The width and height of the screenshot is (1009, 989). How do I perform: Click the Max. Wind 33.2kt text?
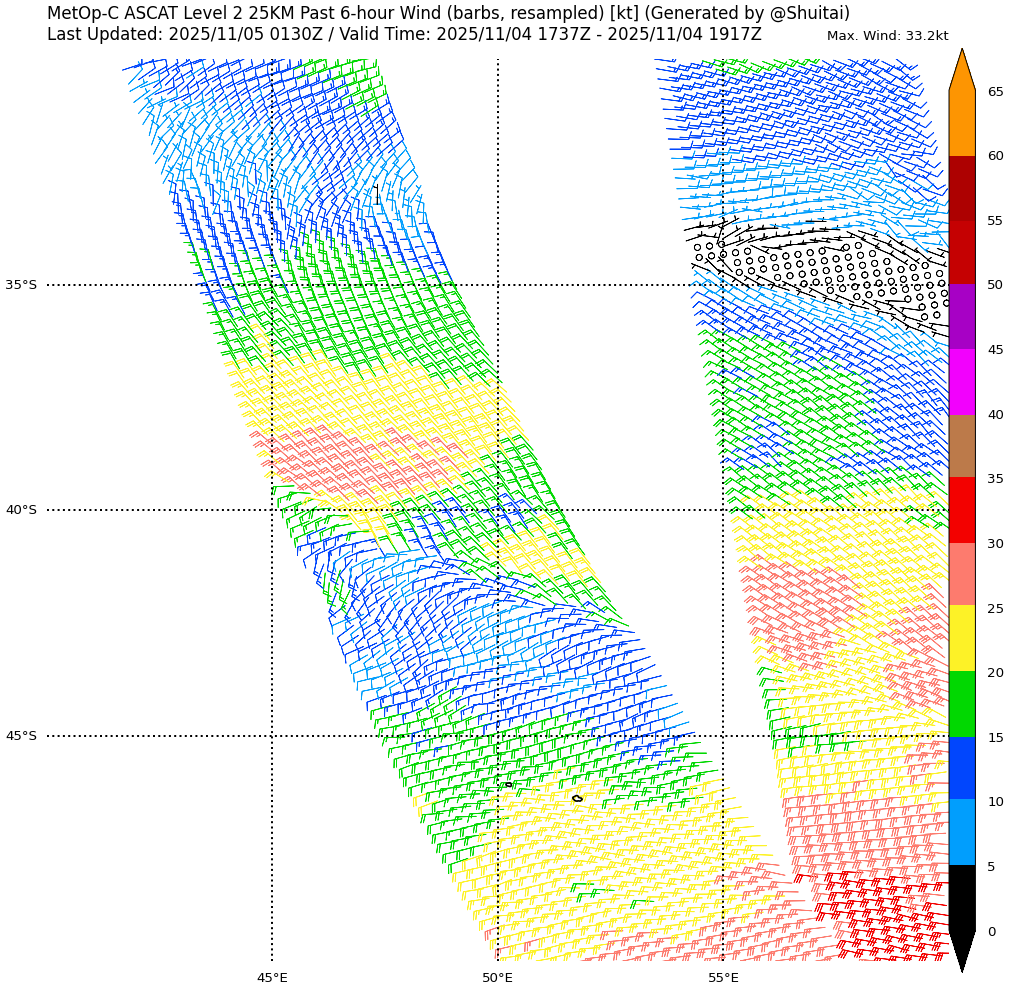pos(887,36)
